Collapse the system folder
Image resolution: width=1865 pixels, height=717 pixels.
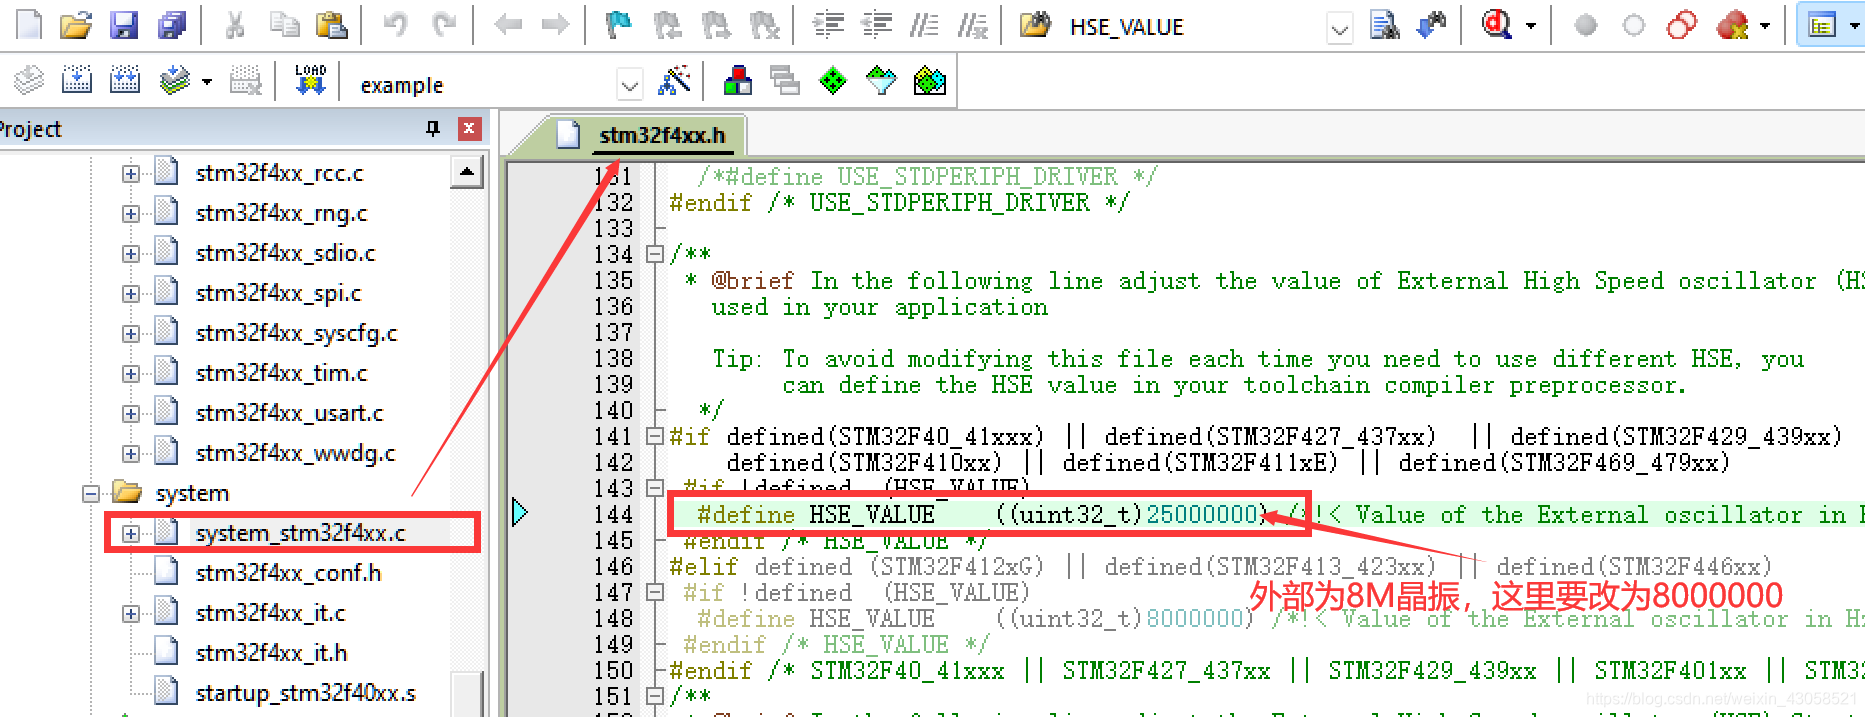click(91, 493)
